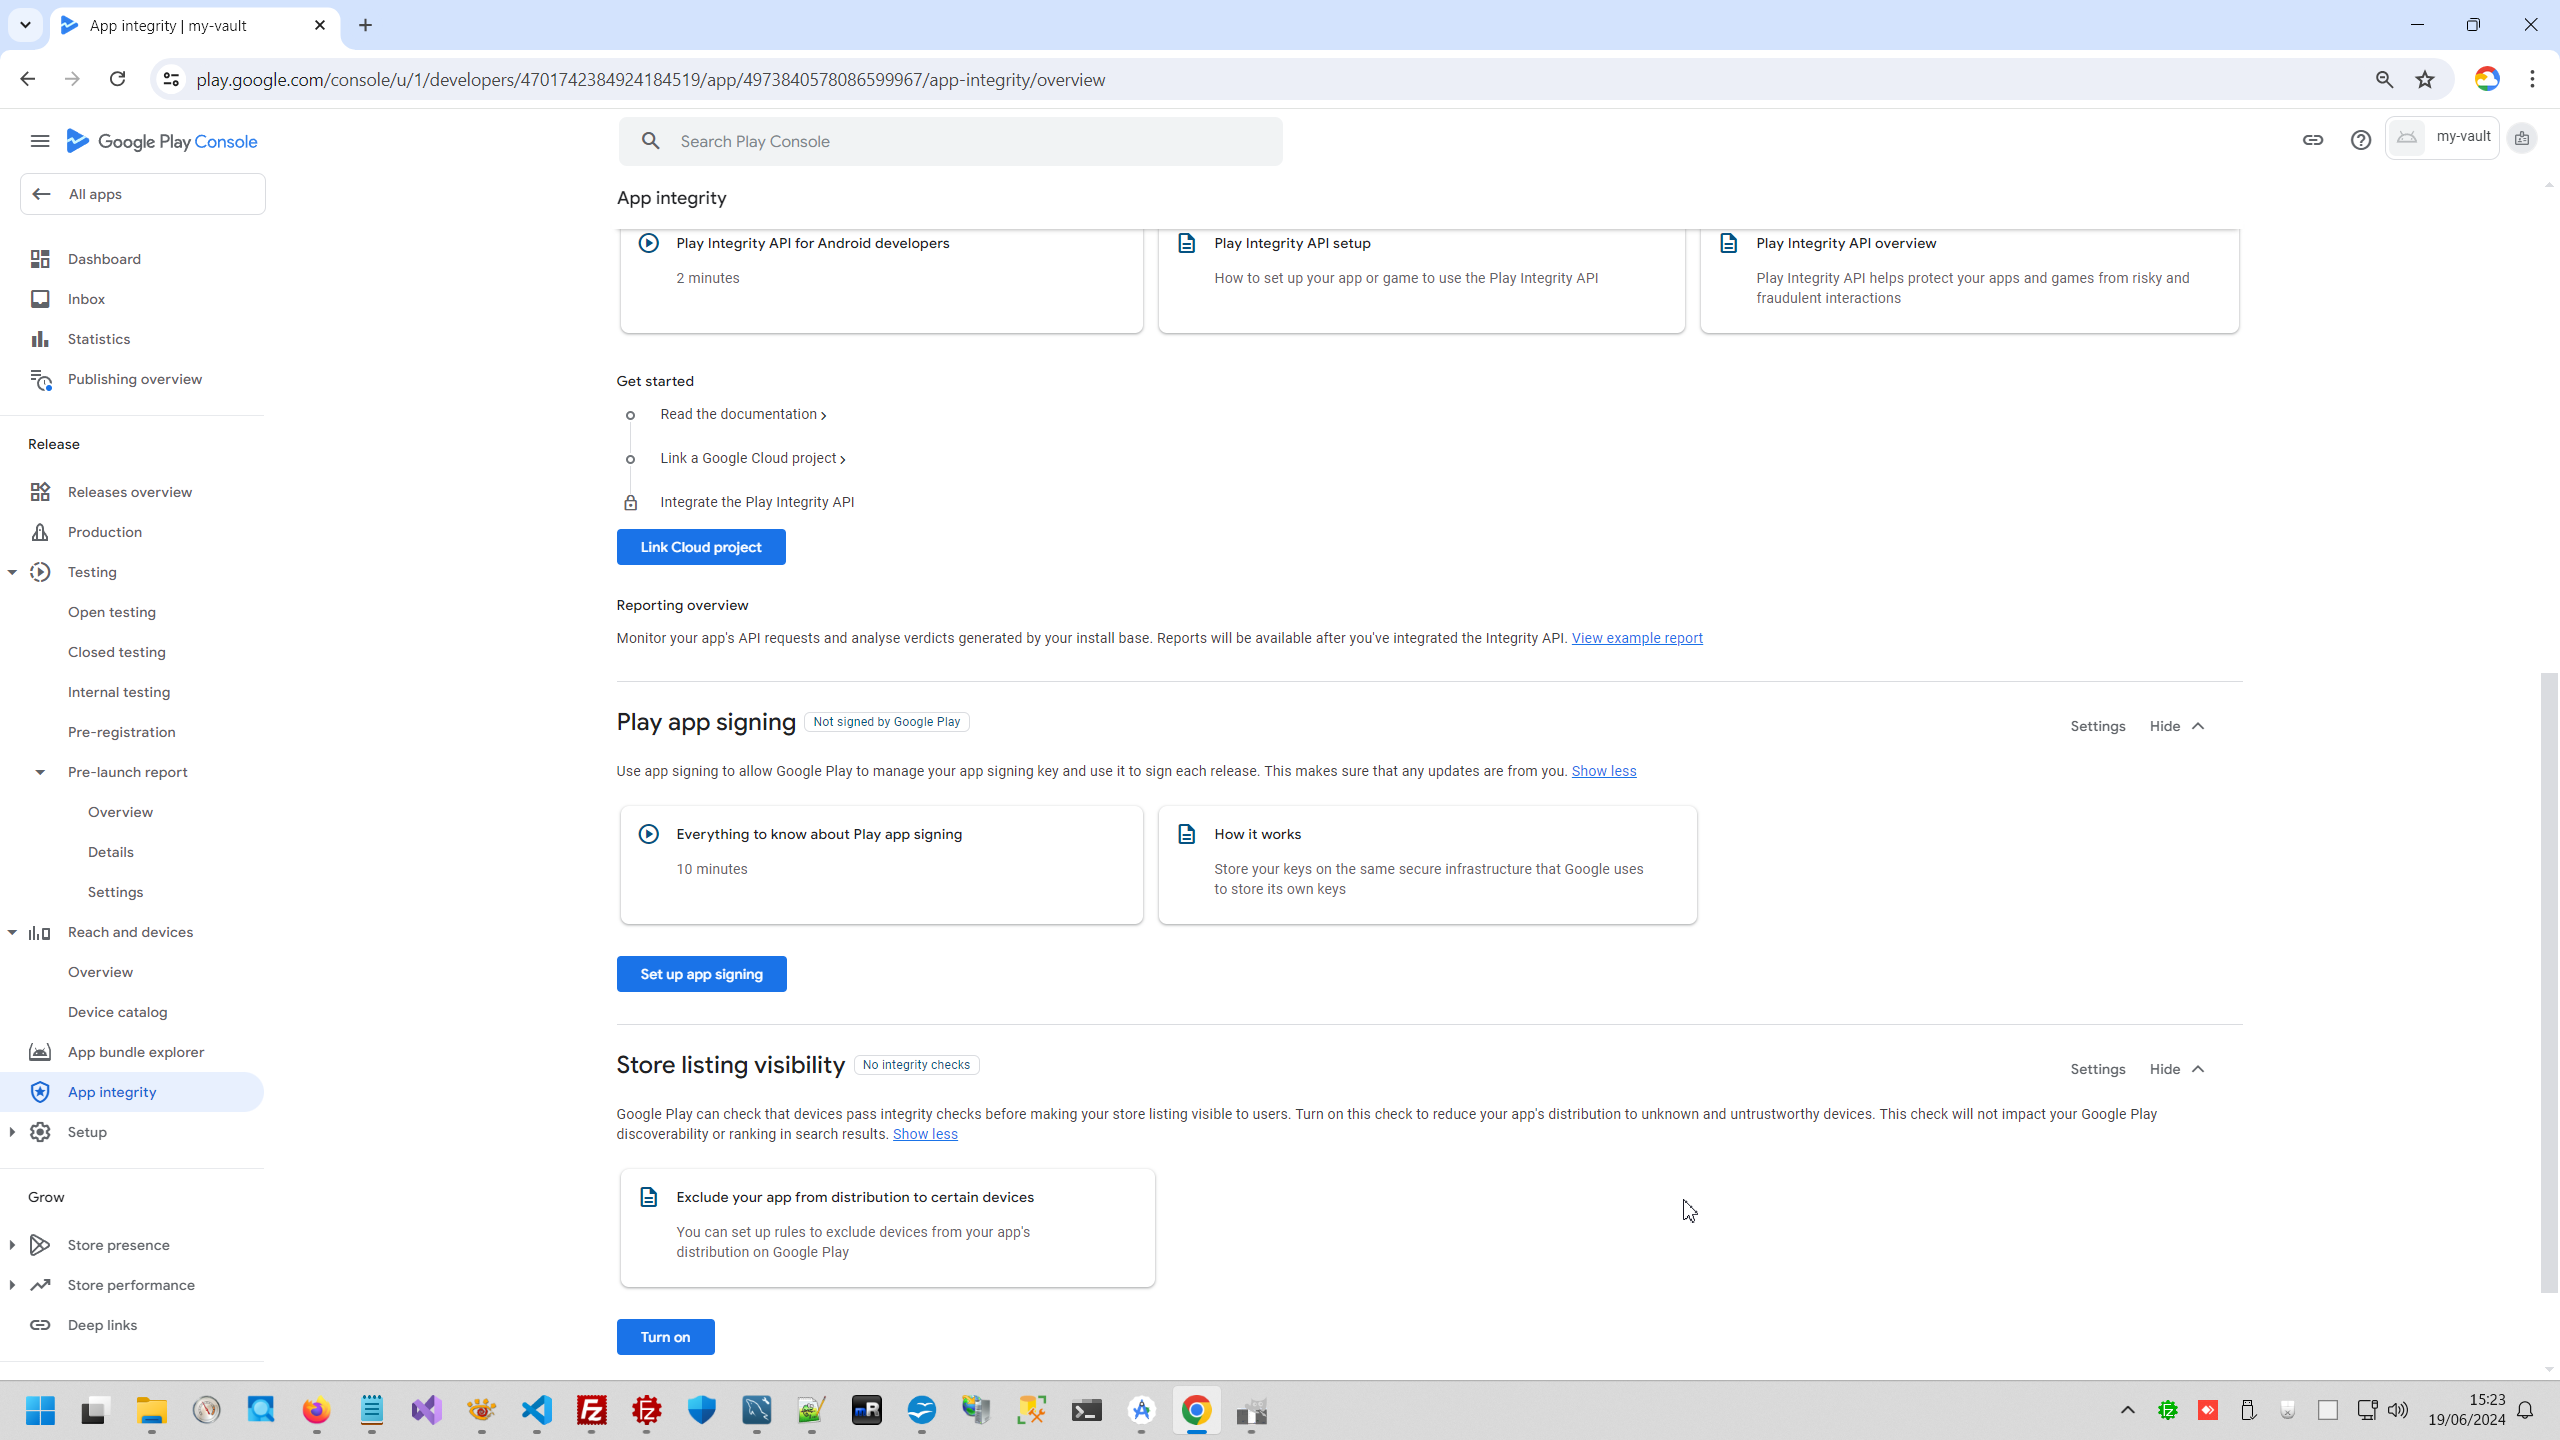The width and height of the screenshot is (2560, 1440).
Task: Open App bundle explorer in the sidebar
Action: point(135,1052)
